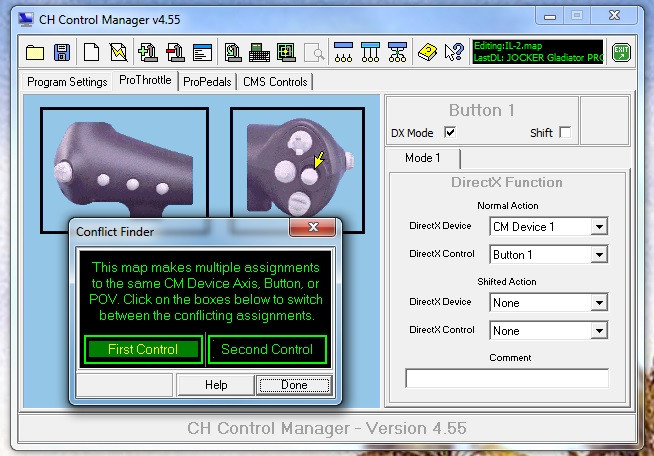Viewport: 654px width, 456px height.
Task: Expand Normal Action DirectX Control dropdown showing Button 1
Action: click(599, 254)
